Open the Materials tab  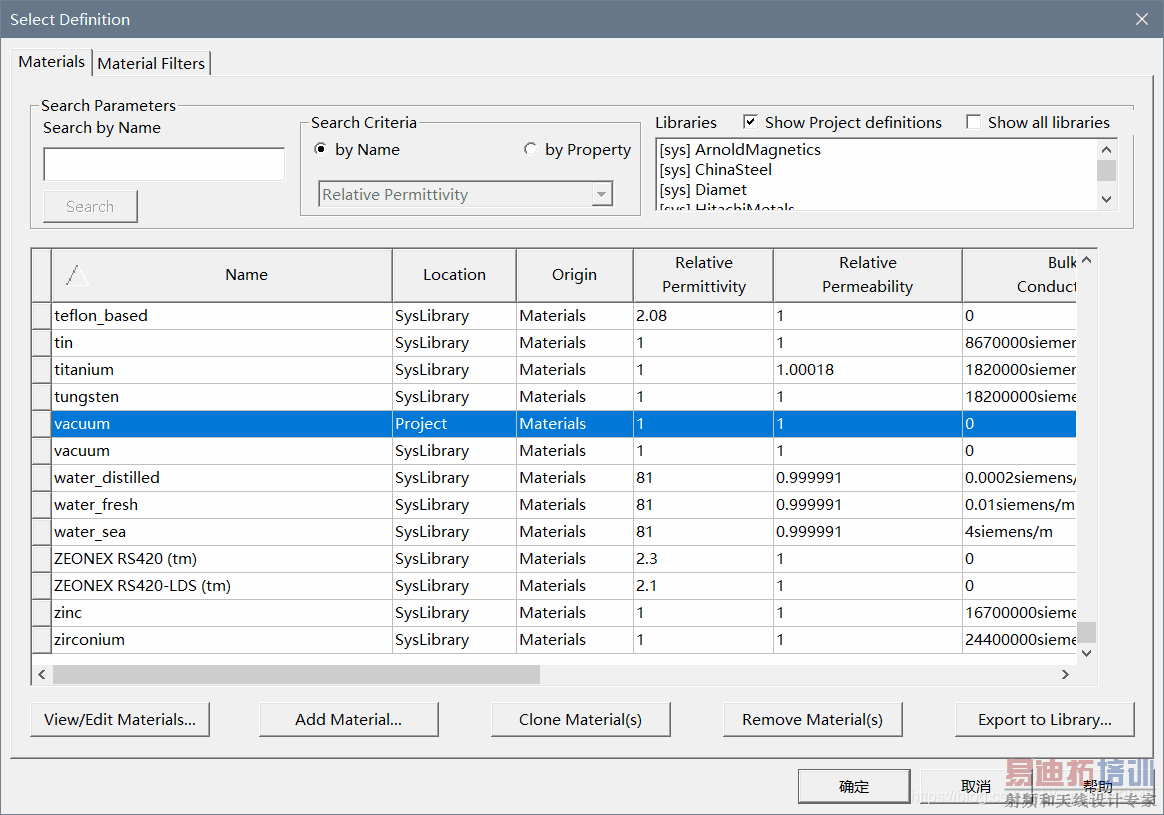(x=52, y=62)
